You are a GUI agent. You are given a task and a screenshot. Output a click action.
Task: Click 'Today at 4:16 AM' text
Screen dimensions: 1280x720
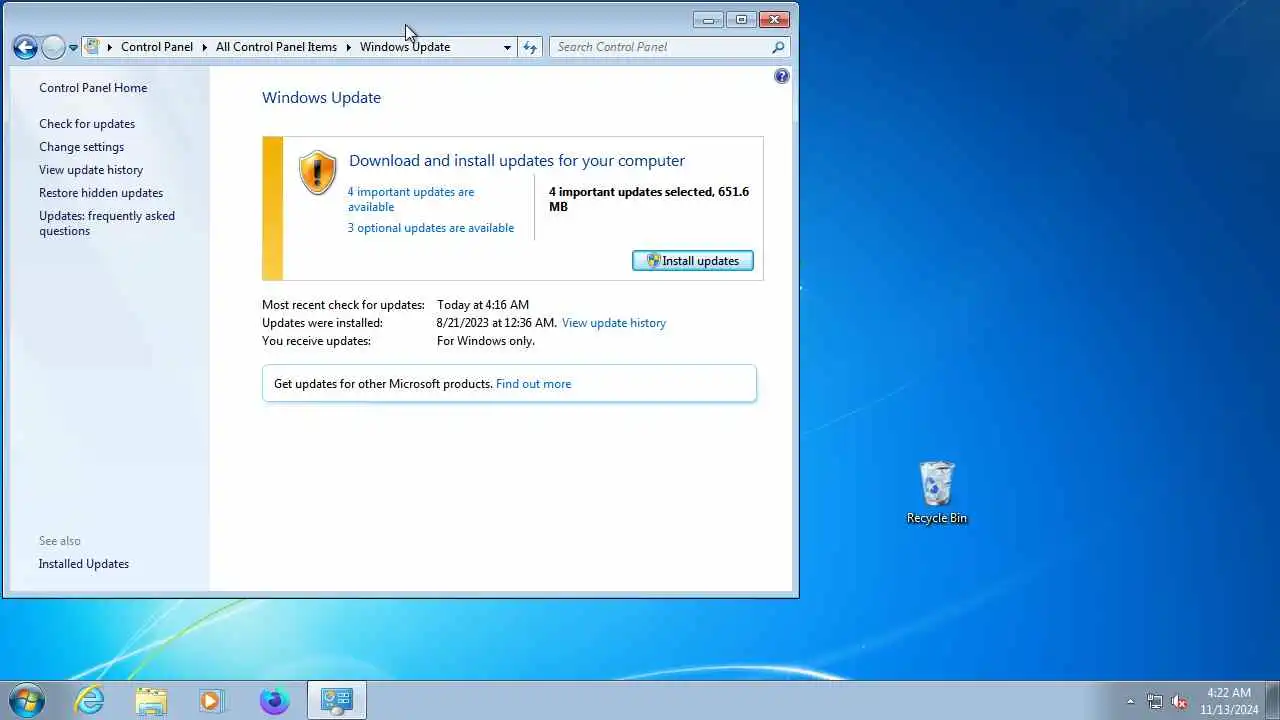pos(483,305)
